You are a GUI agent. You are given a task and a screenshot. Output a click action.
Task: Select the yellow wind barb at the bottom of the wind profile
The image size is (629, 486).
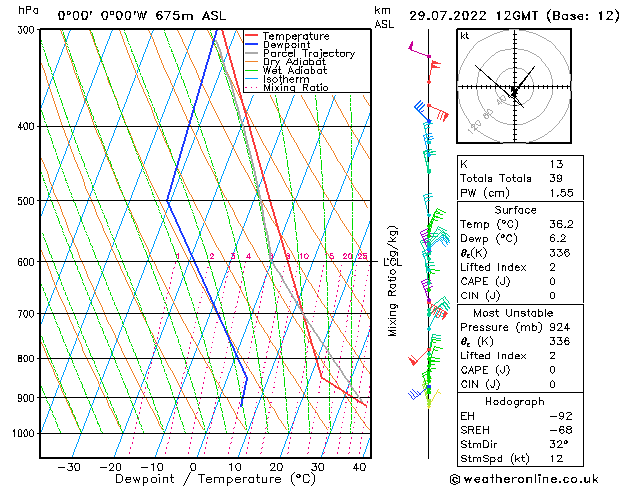(x=429, y=402)
